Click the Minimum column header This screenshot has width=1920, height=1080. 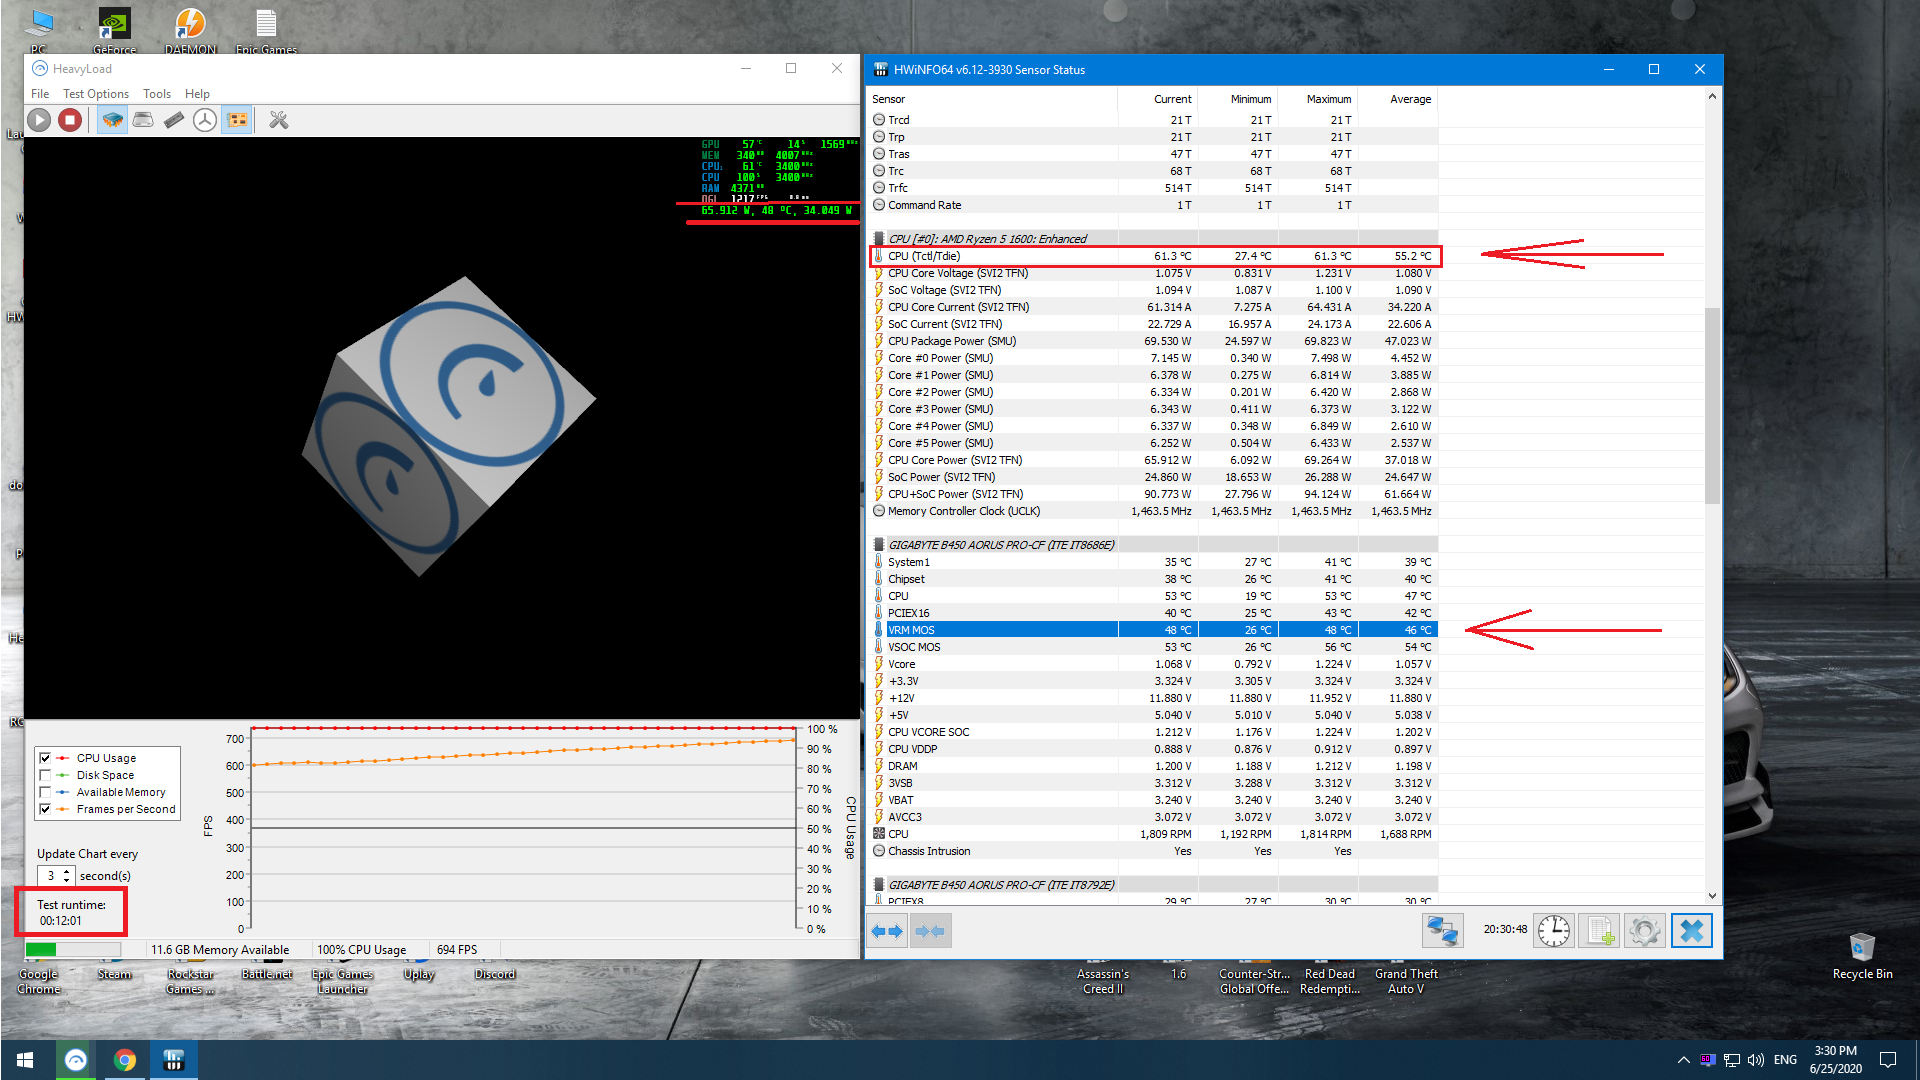(x=1237, y=99)
